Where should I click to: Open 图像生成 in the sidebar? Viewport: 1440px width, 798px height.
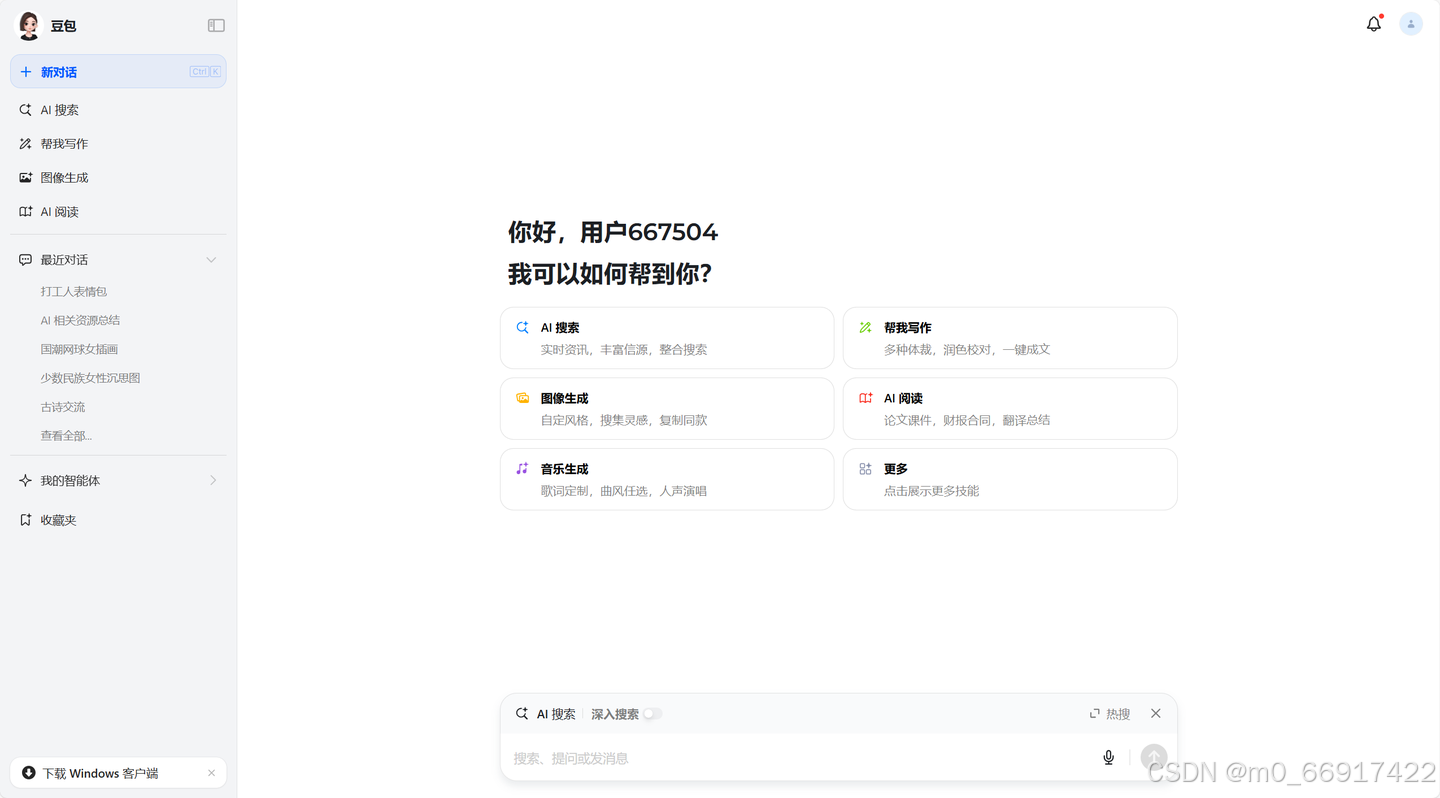[x=118, y=178]
